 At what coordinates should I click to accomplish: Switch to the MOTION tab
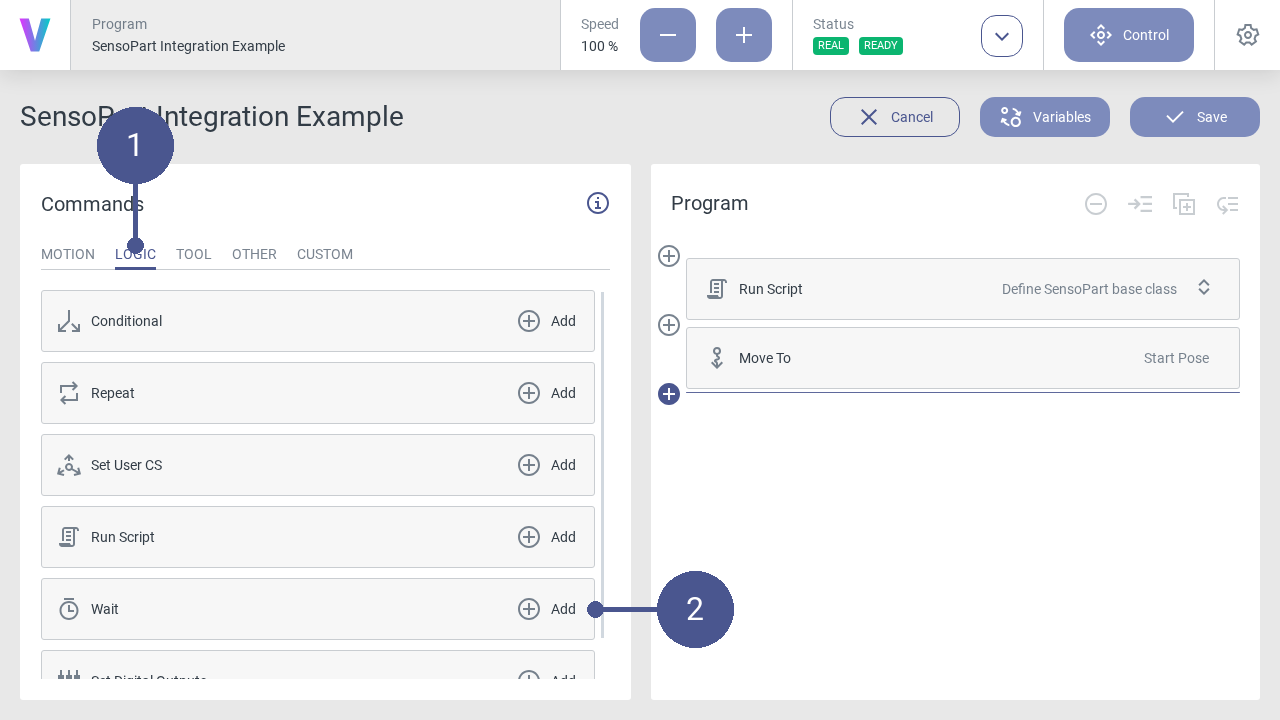pos(68,254)
